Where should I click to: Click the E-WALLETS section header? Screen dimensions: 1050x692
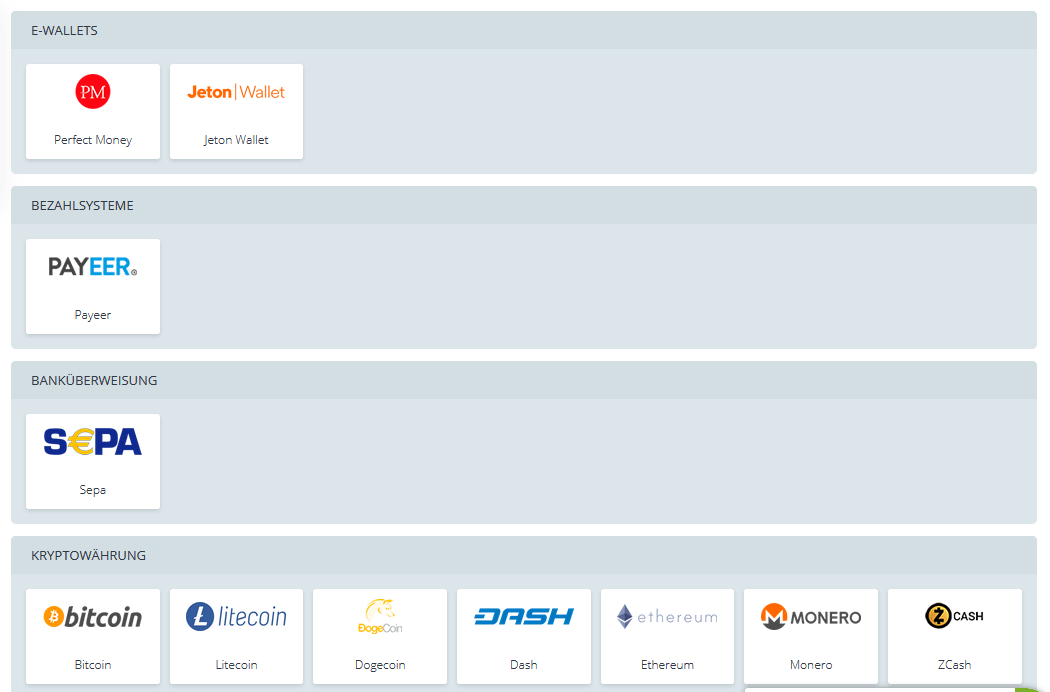524,30
